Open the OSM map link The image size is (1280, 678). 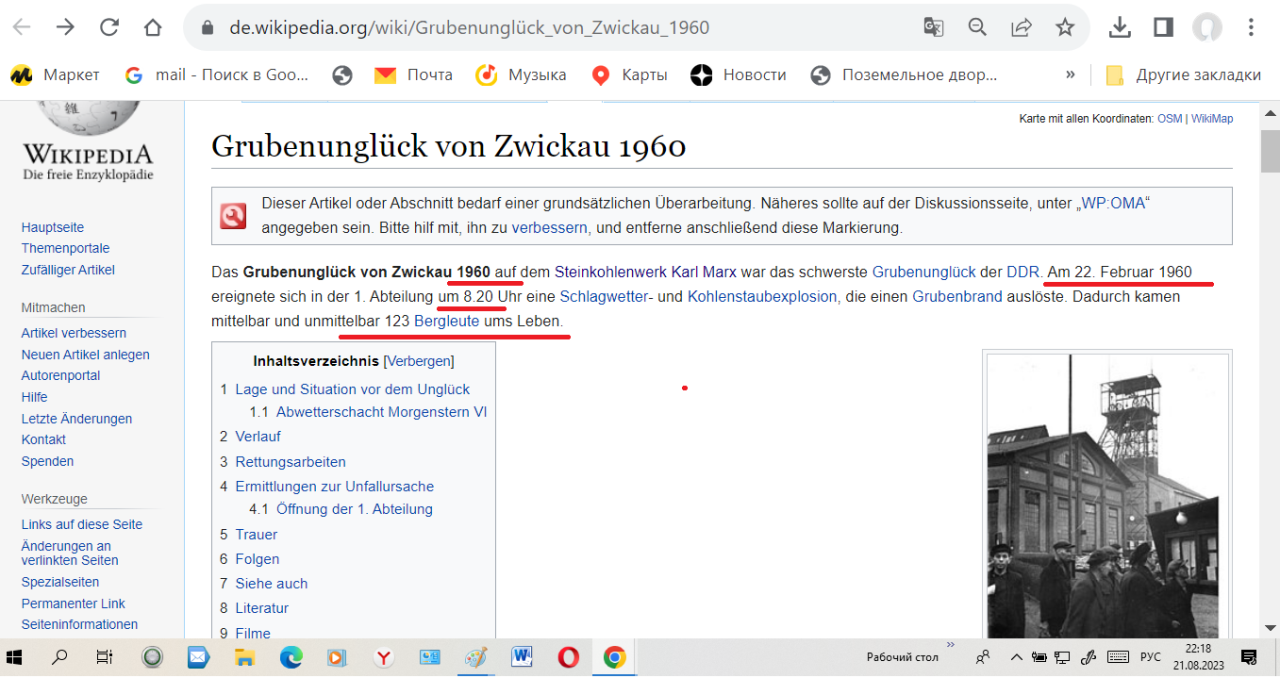point(1169,118)
